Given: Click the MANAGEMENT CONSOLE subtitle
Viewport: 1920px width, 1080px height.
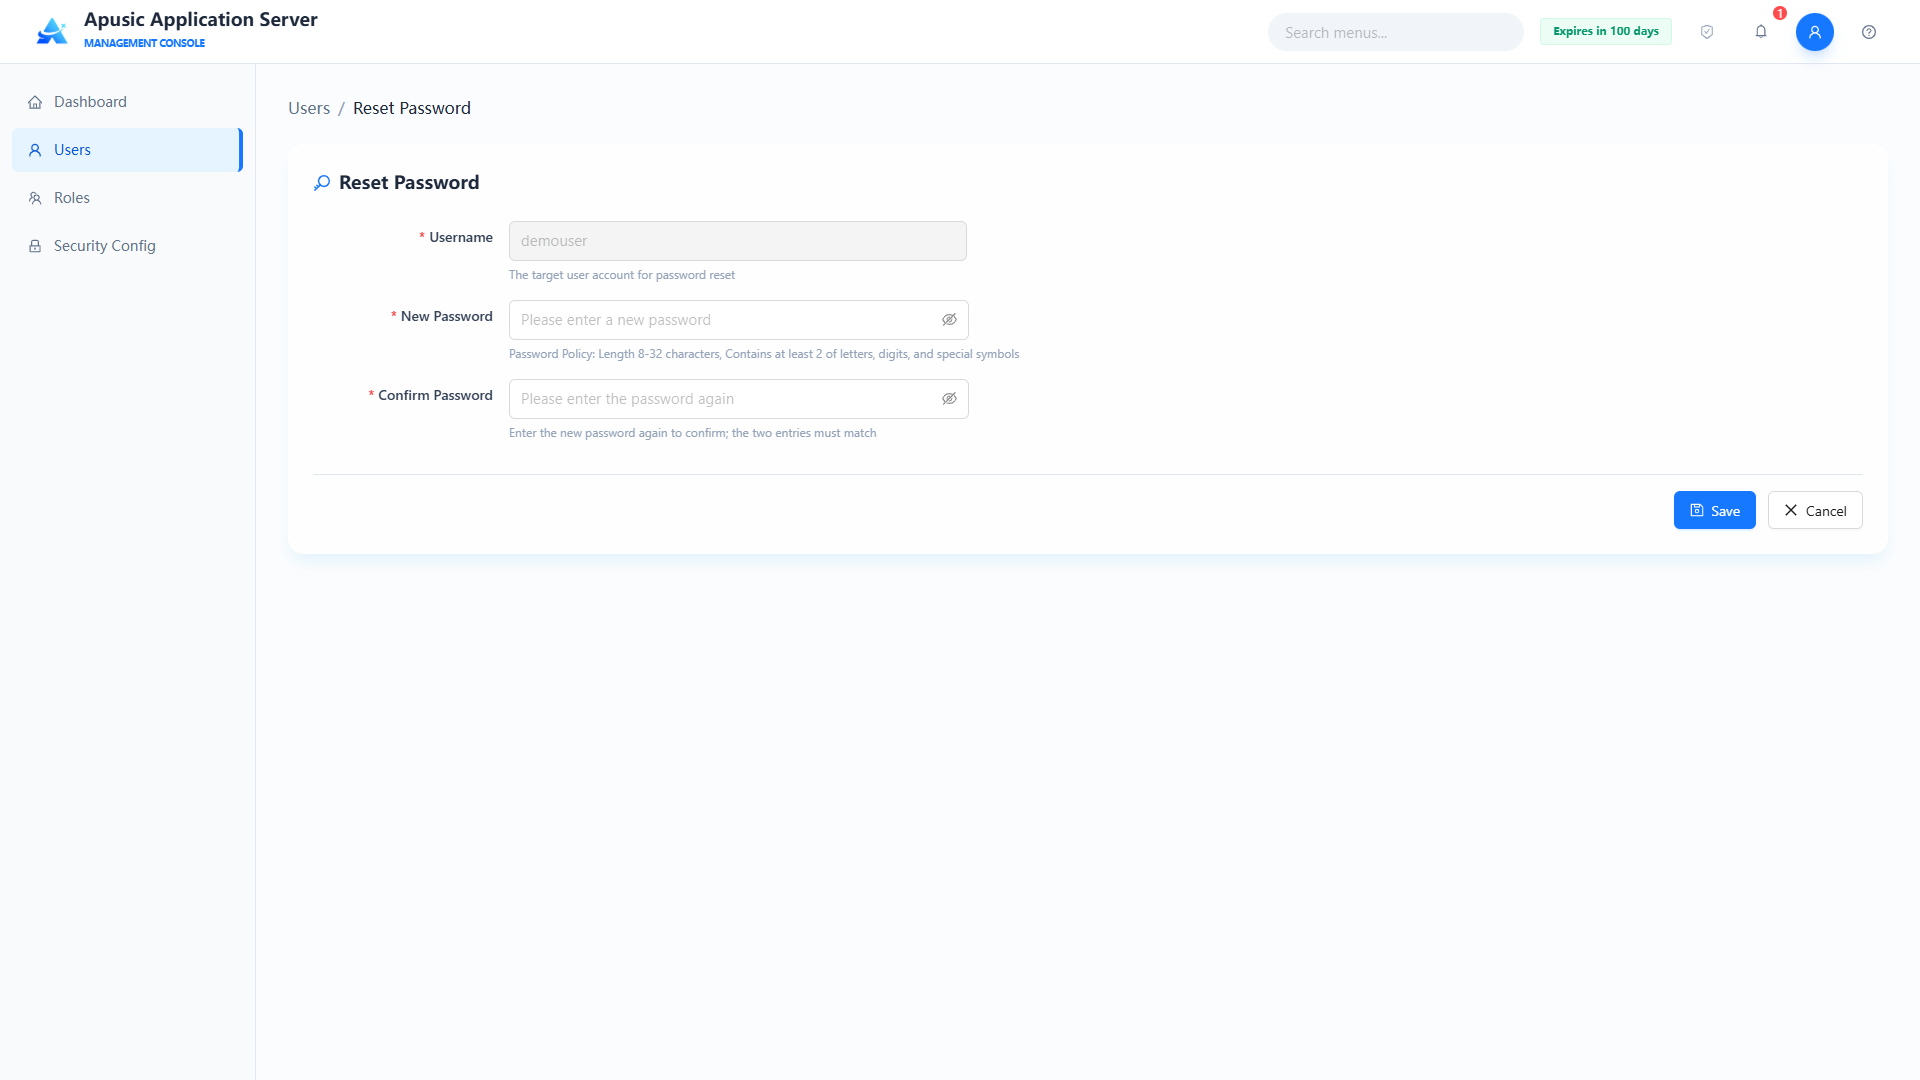Looking at the screenshot, I should point(144,43).
